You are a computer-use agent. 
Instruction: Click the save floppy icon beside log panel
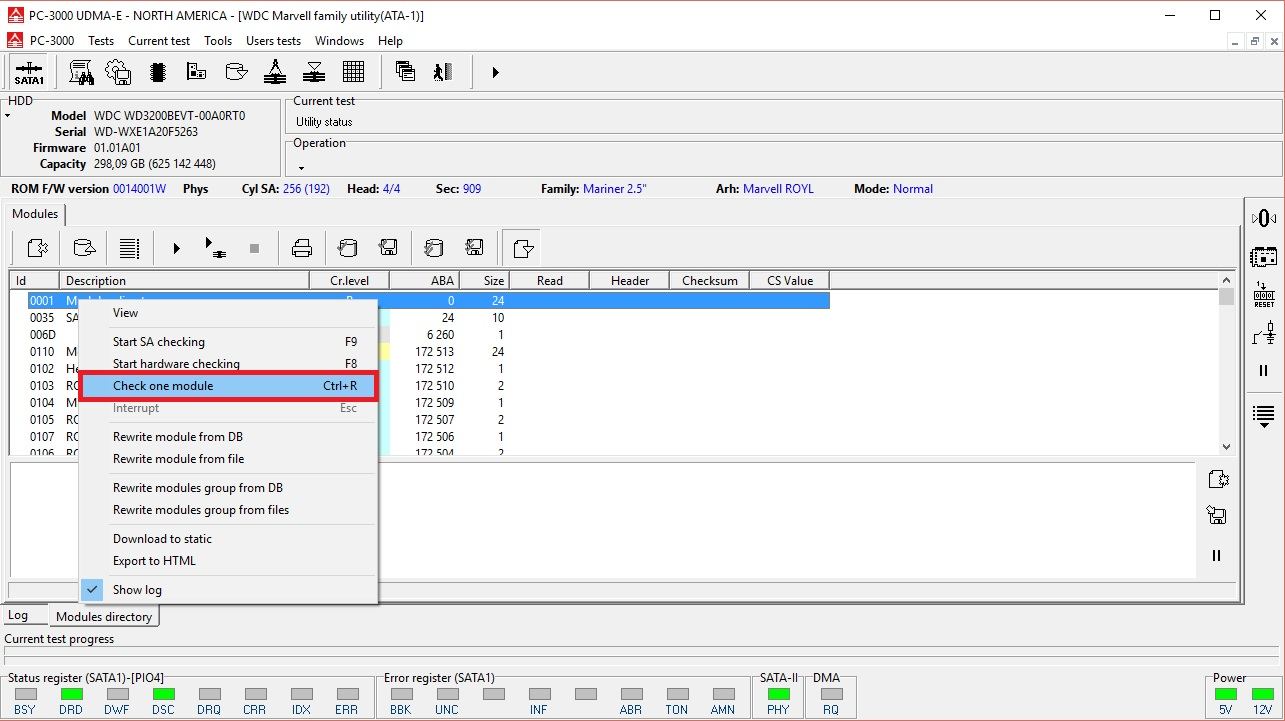click(x=1217, y=516)
